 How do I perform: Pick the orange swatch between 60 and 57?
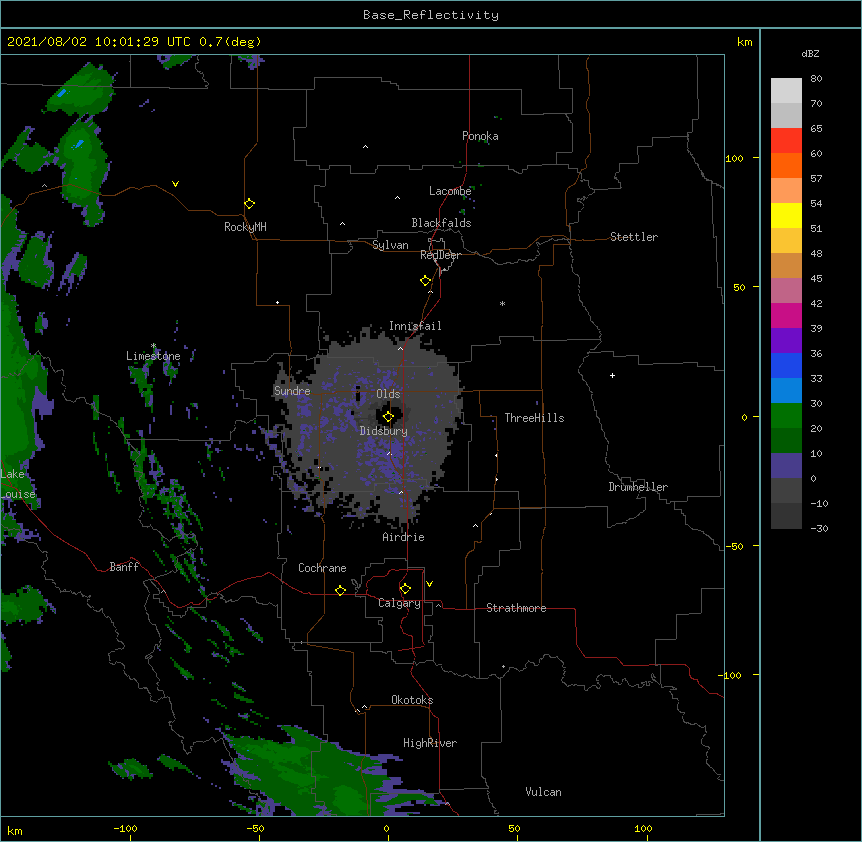click(786, 165)
